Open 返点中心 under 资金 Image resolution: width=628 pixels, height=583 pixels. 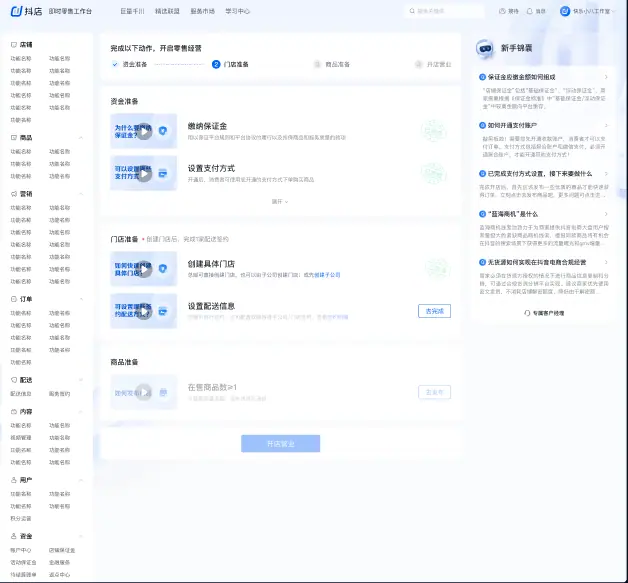59,575
